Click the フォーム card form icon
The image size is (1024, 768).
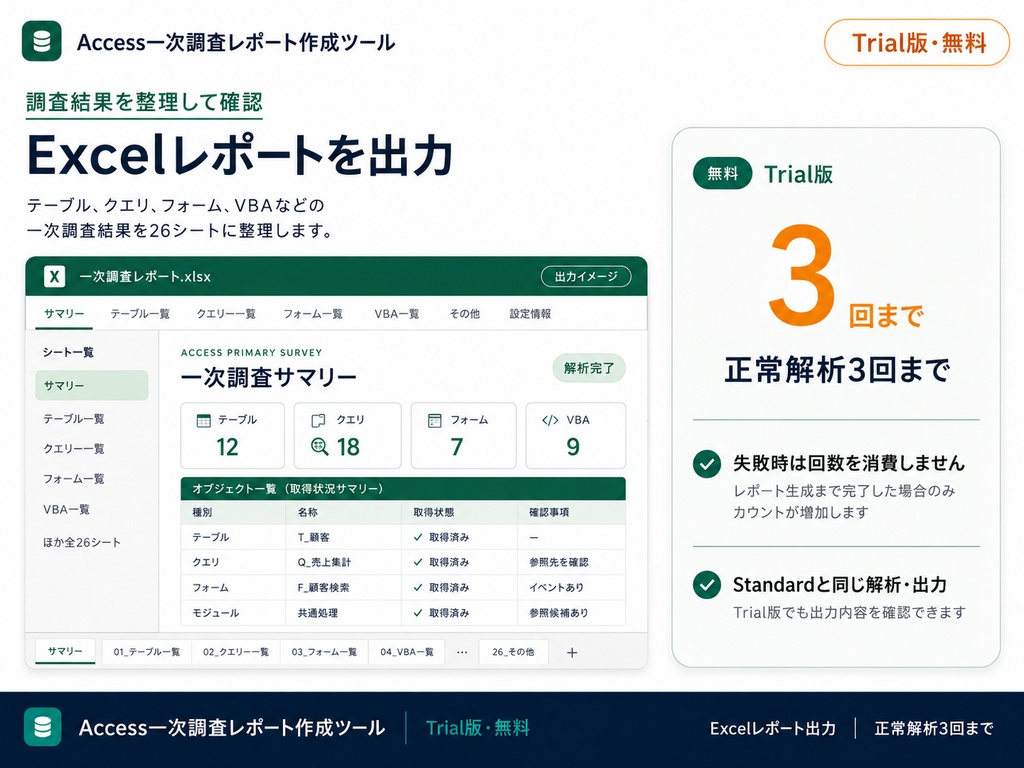434,421
